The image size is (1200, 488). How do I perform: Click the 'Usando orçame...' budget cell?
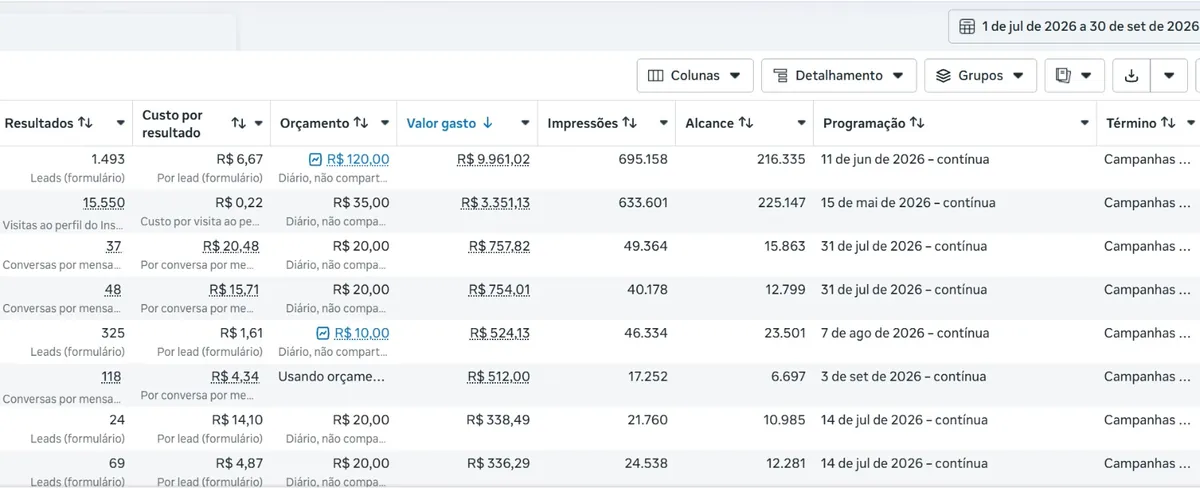click(331, 376)
